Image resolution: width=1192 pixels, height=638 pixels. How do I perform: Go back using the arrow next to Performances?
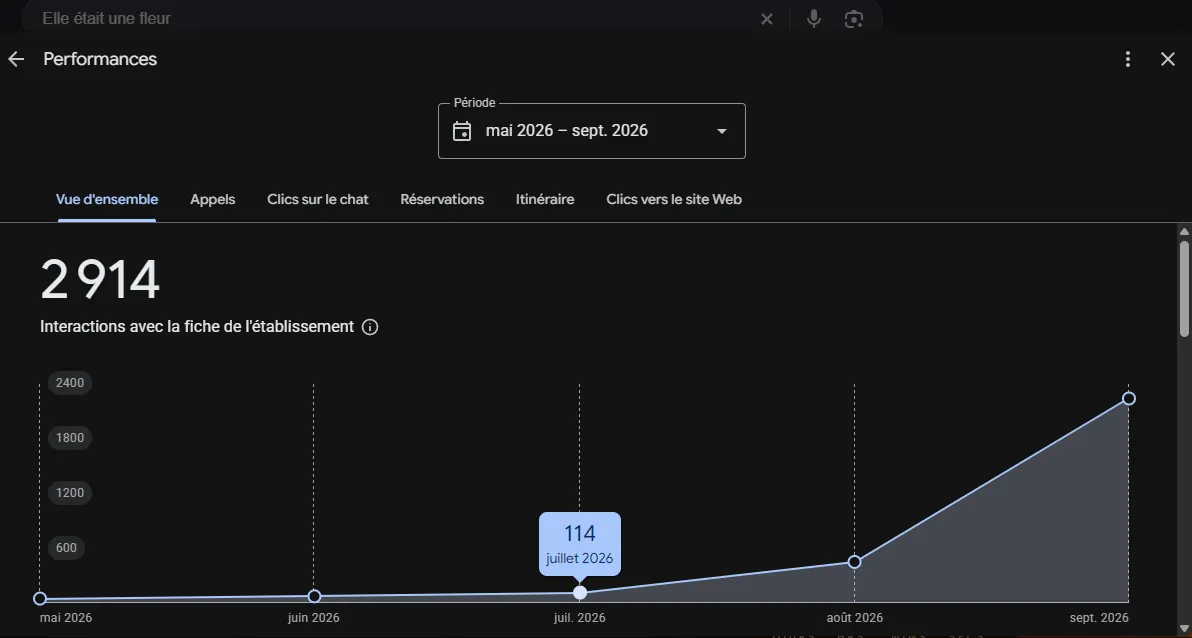point(16,59)
